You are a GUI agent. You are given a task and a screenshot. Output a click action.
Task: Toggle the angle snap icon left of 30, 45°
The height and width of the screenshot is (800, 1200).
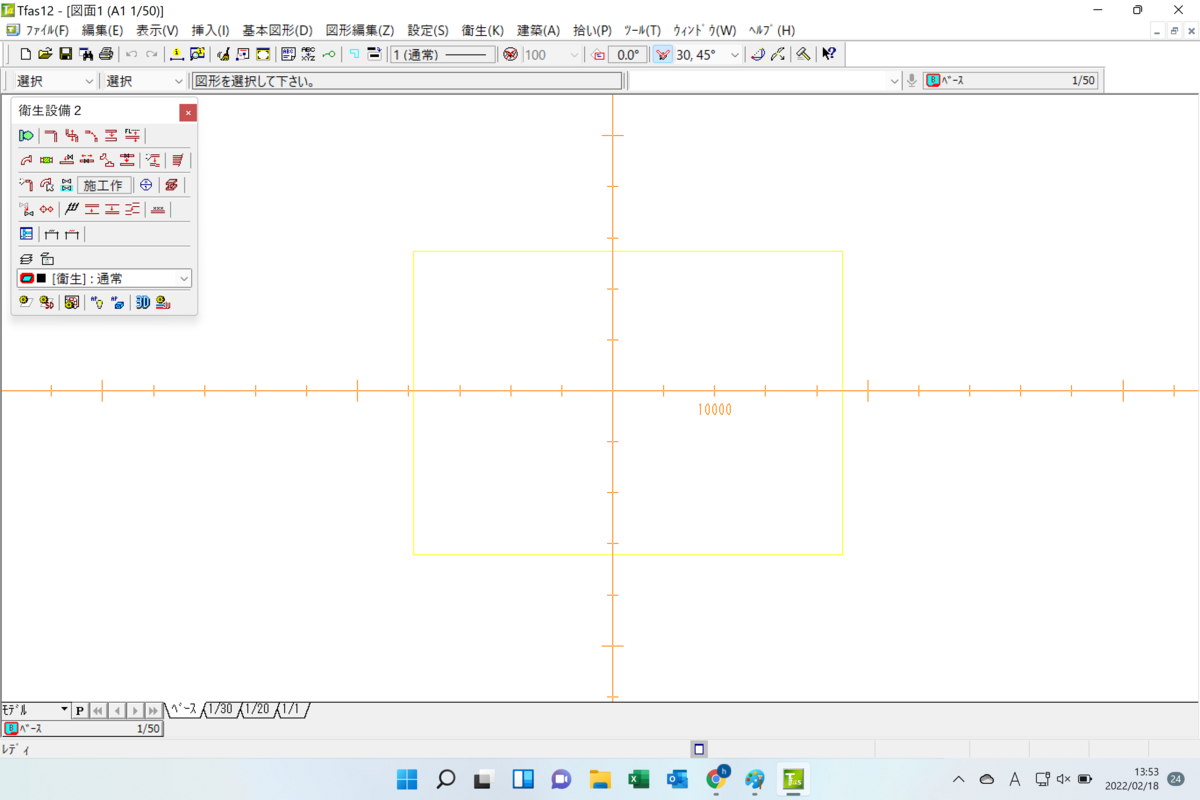point(663,55)
